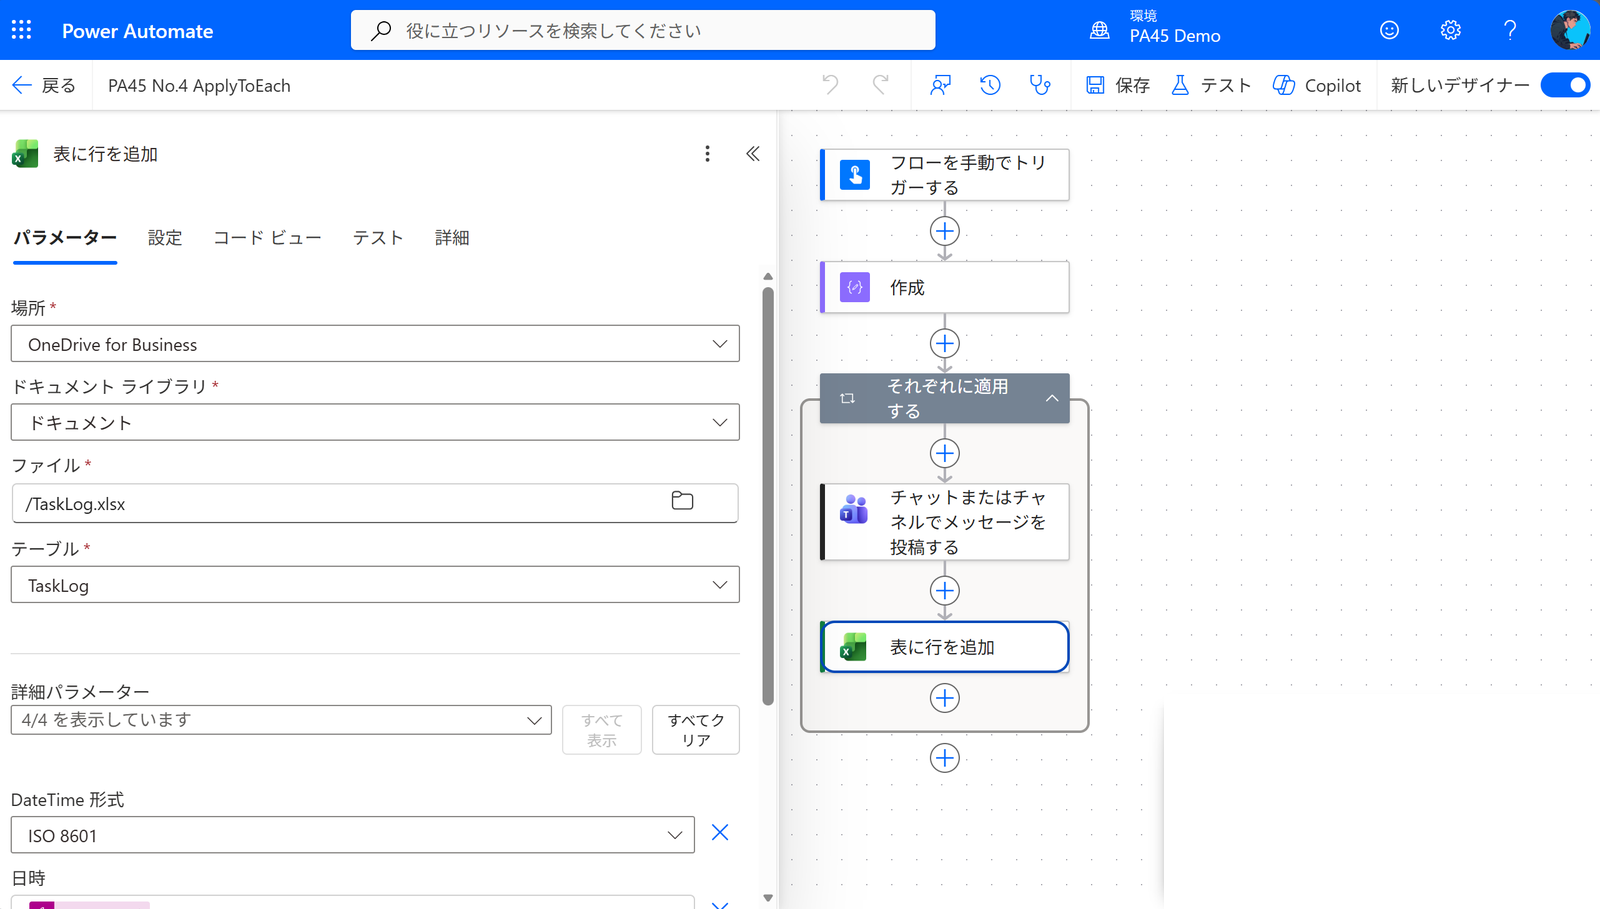
Task: Add a step below the Apply to each loop
Action: (x=945, y=758)
